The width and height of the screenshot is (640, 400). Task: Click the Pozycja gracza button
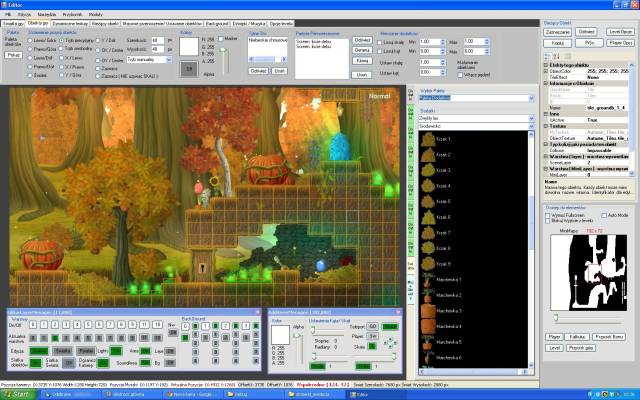pos(581,348)
